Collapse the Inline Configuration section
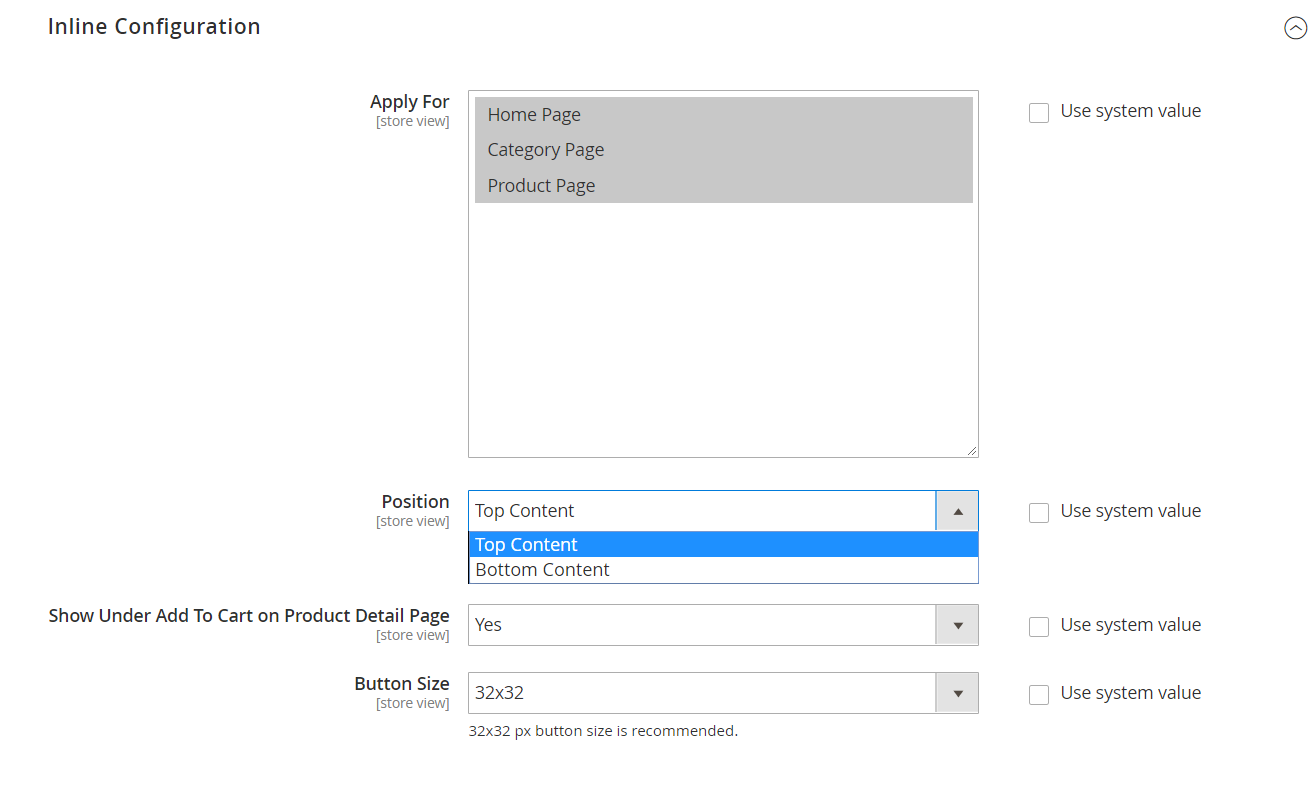The height and width of the screenshot is (794, 1316). [x=1295, y=29]
